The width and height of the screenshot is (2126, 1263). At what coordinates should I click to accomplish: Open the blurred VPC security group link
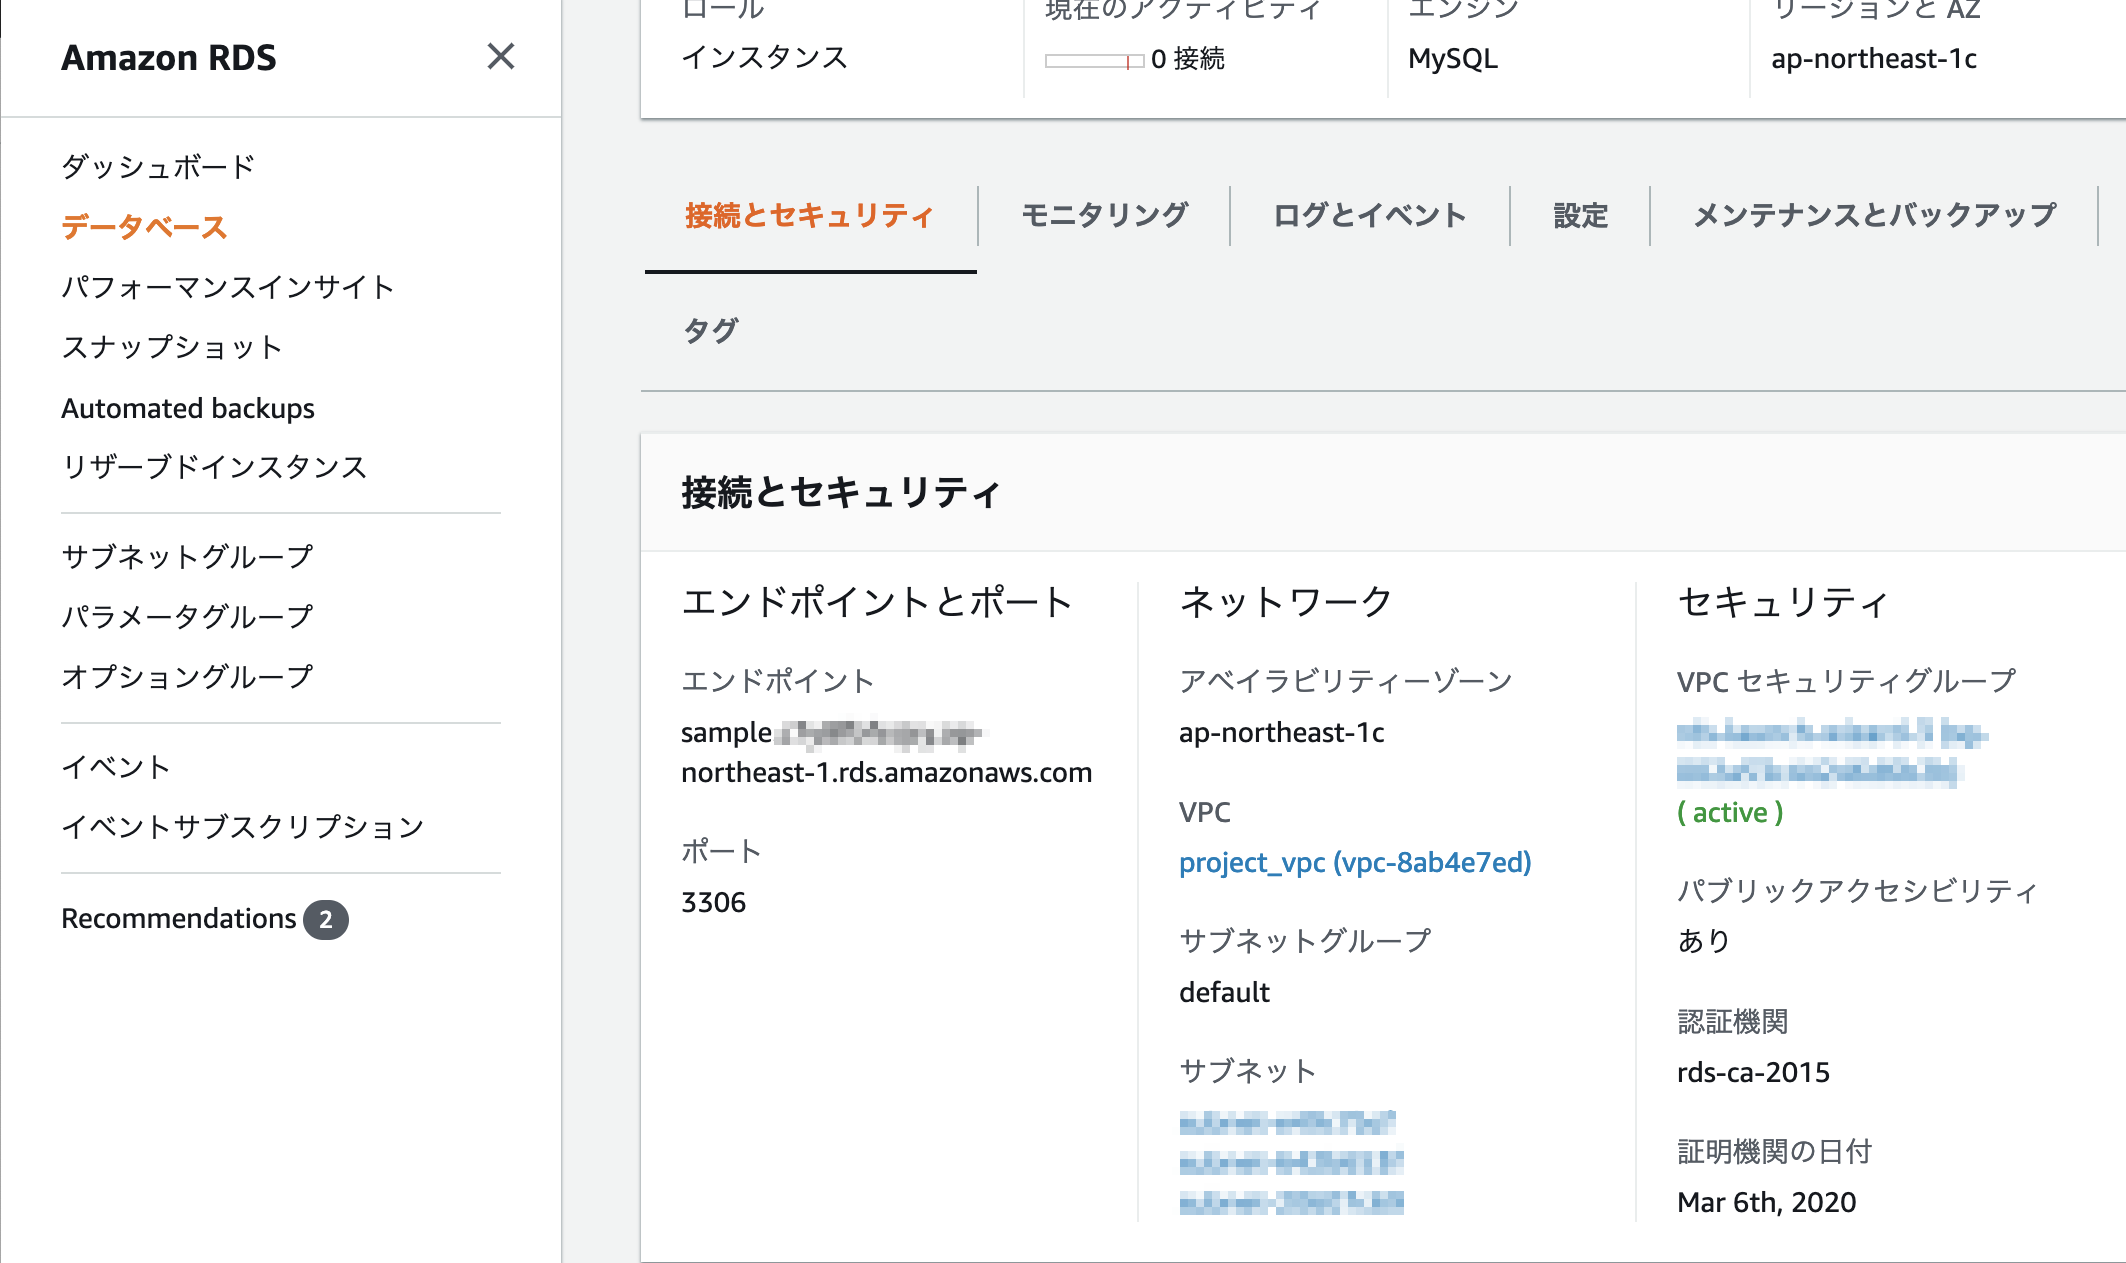click(1832, 752)
